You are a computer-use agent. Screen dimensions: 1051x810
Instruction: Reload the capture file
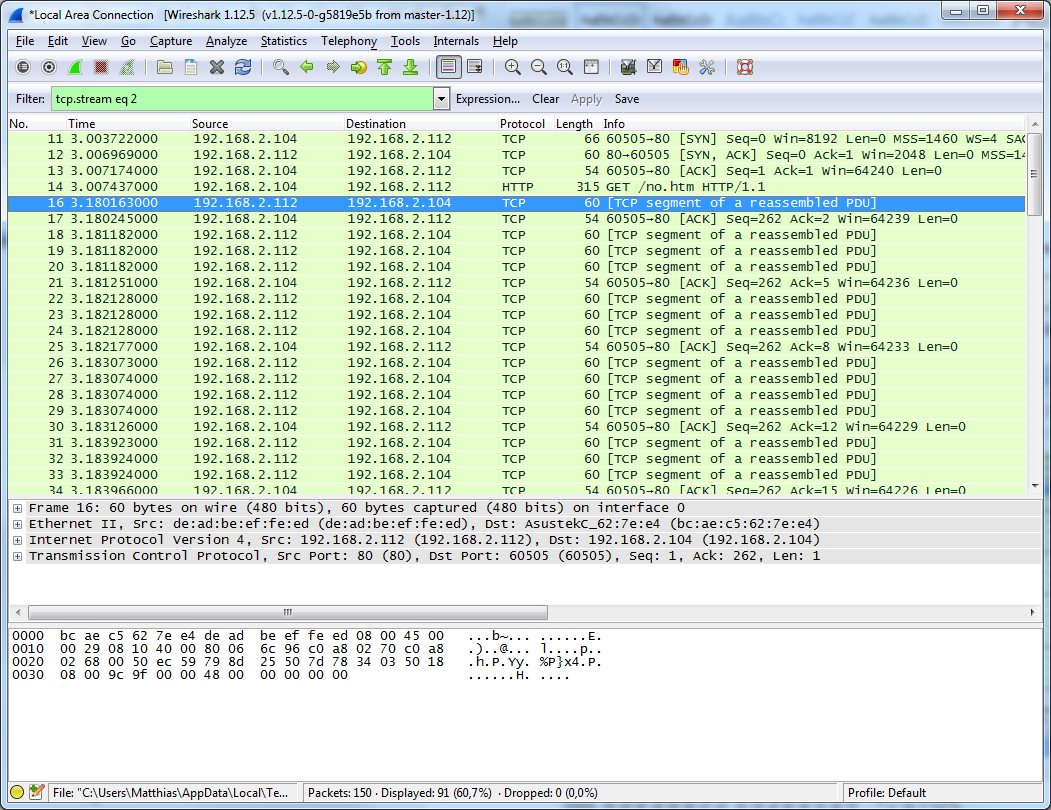(243, 67)
